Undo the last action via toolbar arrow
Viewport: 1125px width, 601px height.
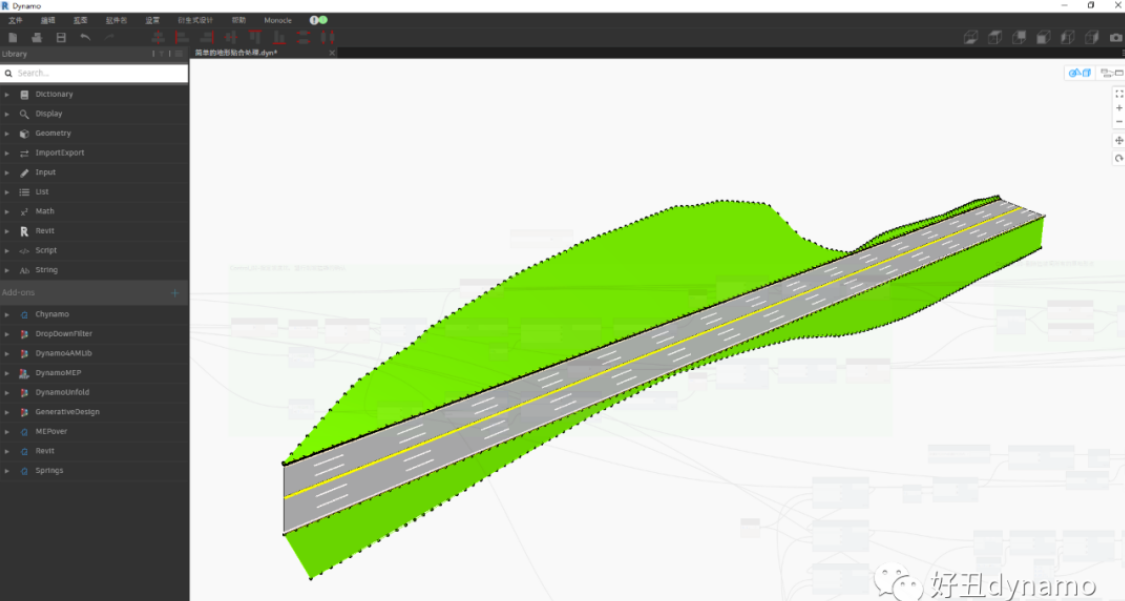coord(85,37)
